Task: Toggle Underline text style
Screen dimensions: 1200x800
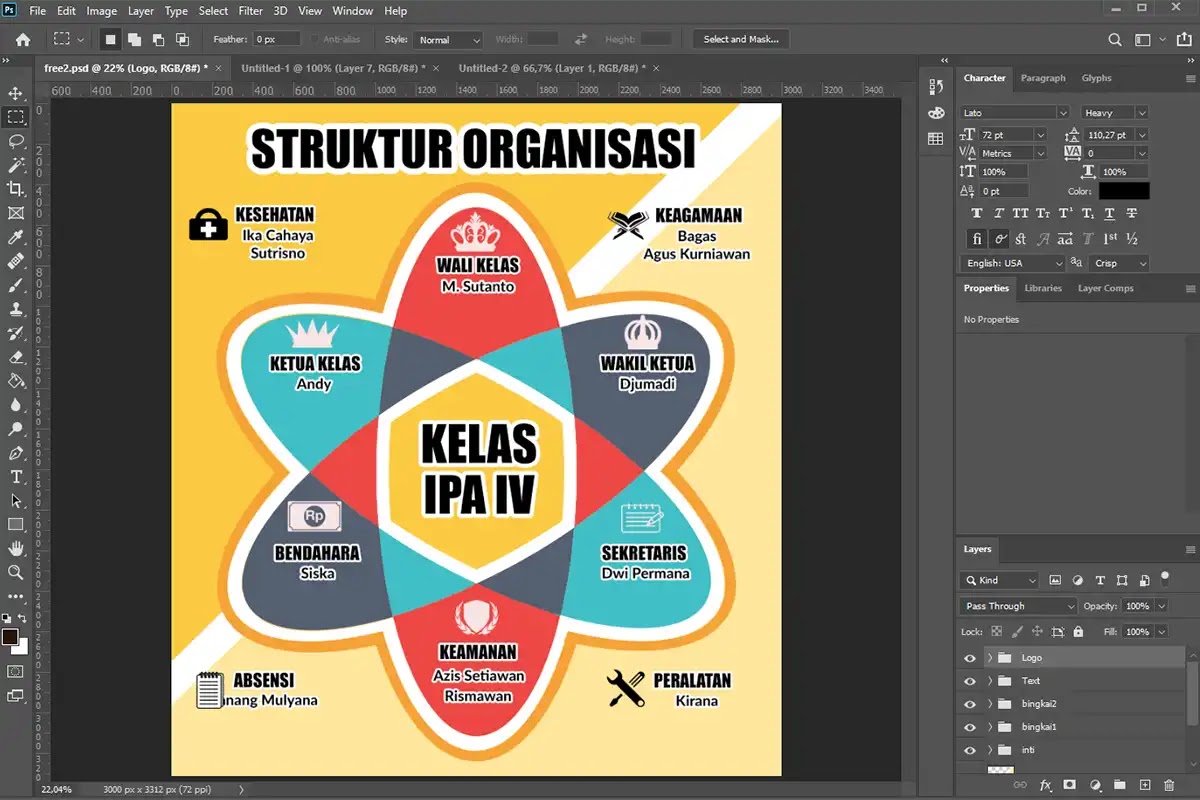Action: point(1110,214)
